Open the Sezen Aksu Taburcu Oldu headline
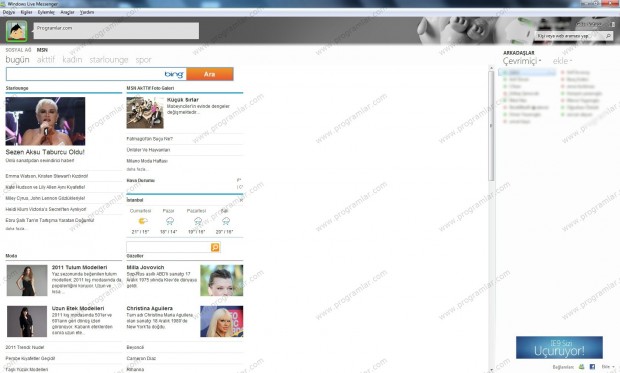This screenshot has width=620, height=373. pos(45,152)
